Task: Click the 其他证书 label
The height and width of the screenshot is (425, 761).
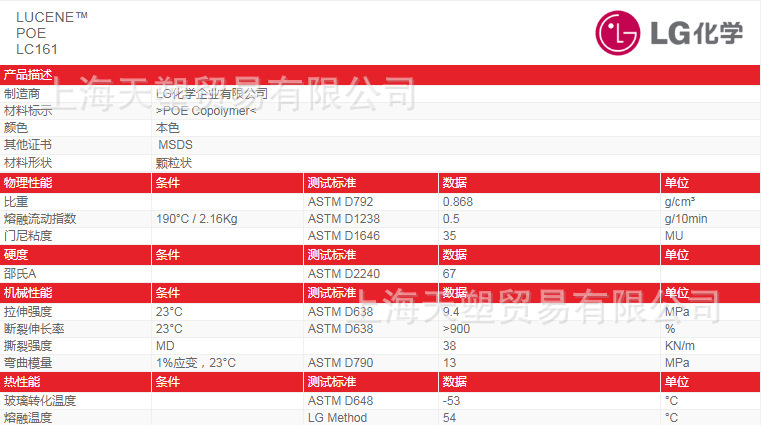Action: tap(28, 145)
